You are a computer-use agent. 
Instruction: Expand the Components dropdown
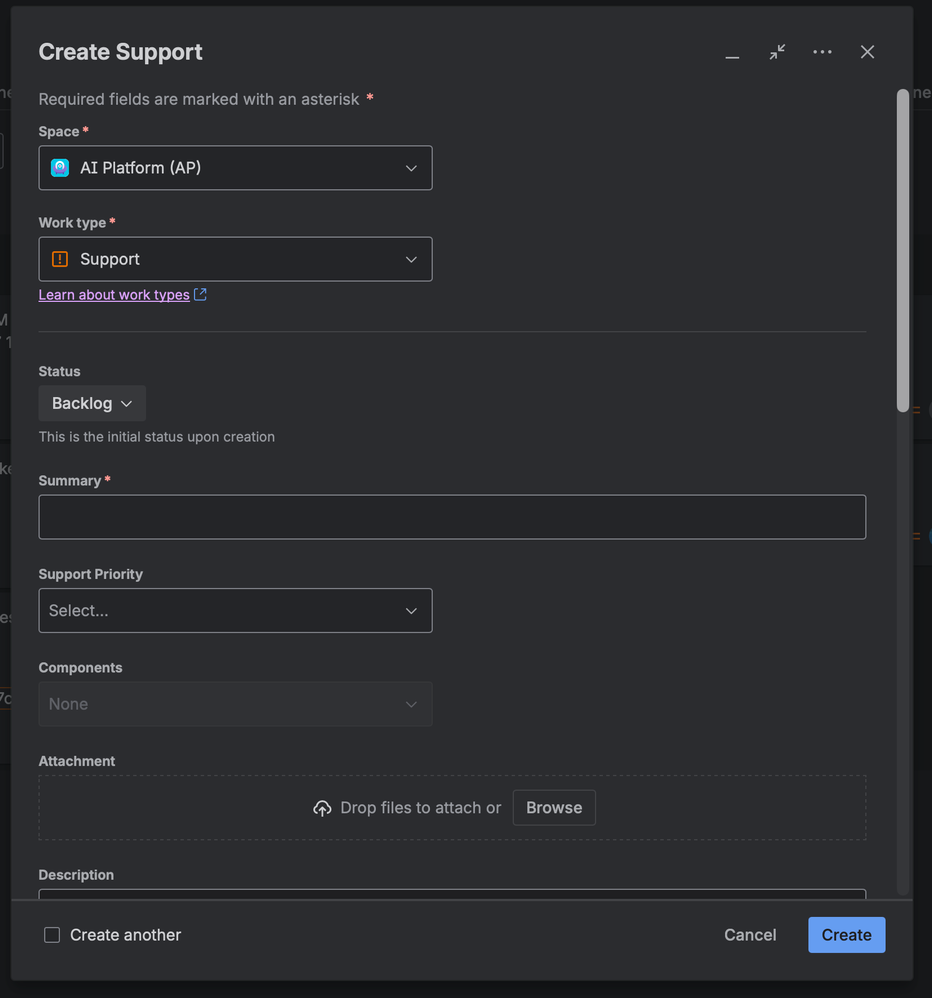point(235,704)
